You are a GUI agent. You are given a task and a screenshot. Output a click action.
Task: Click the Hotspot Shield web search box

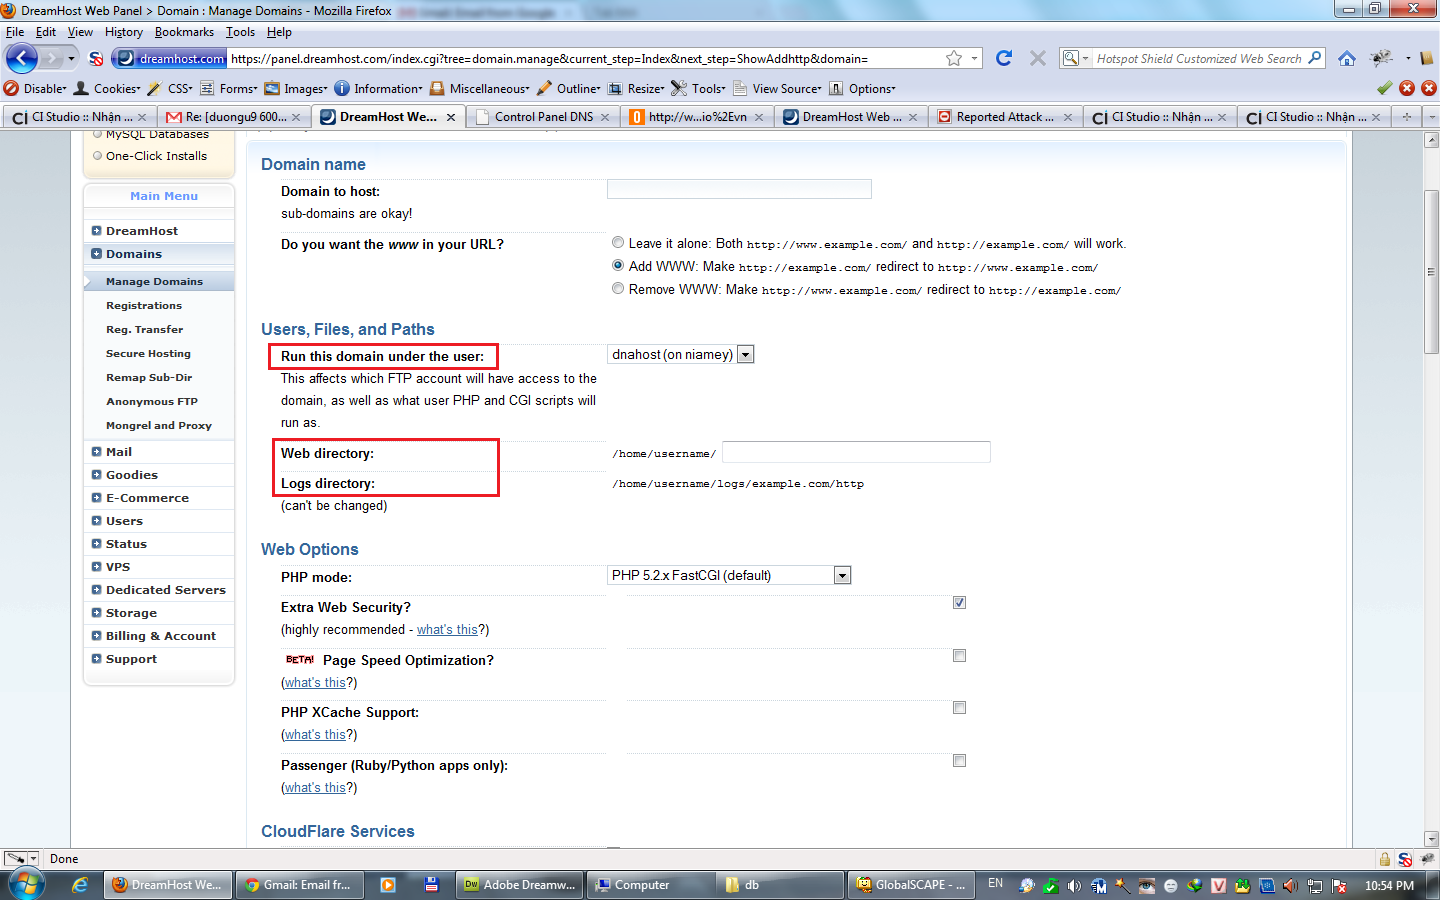tap(1200, 58)
